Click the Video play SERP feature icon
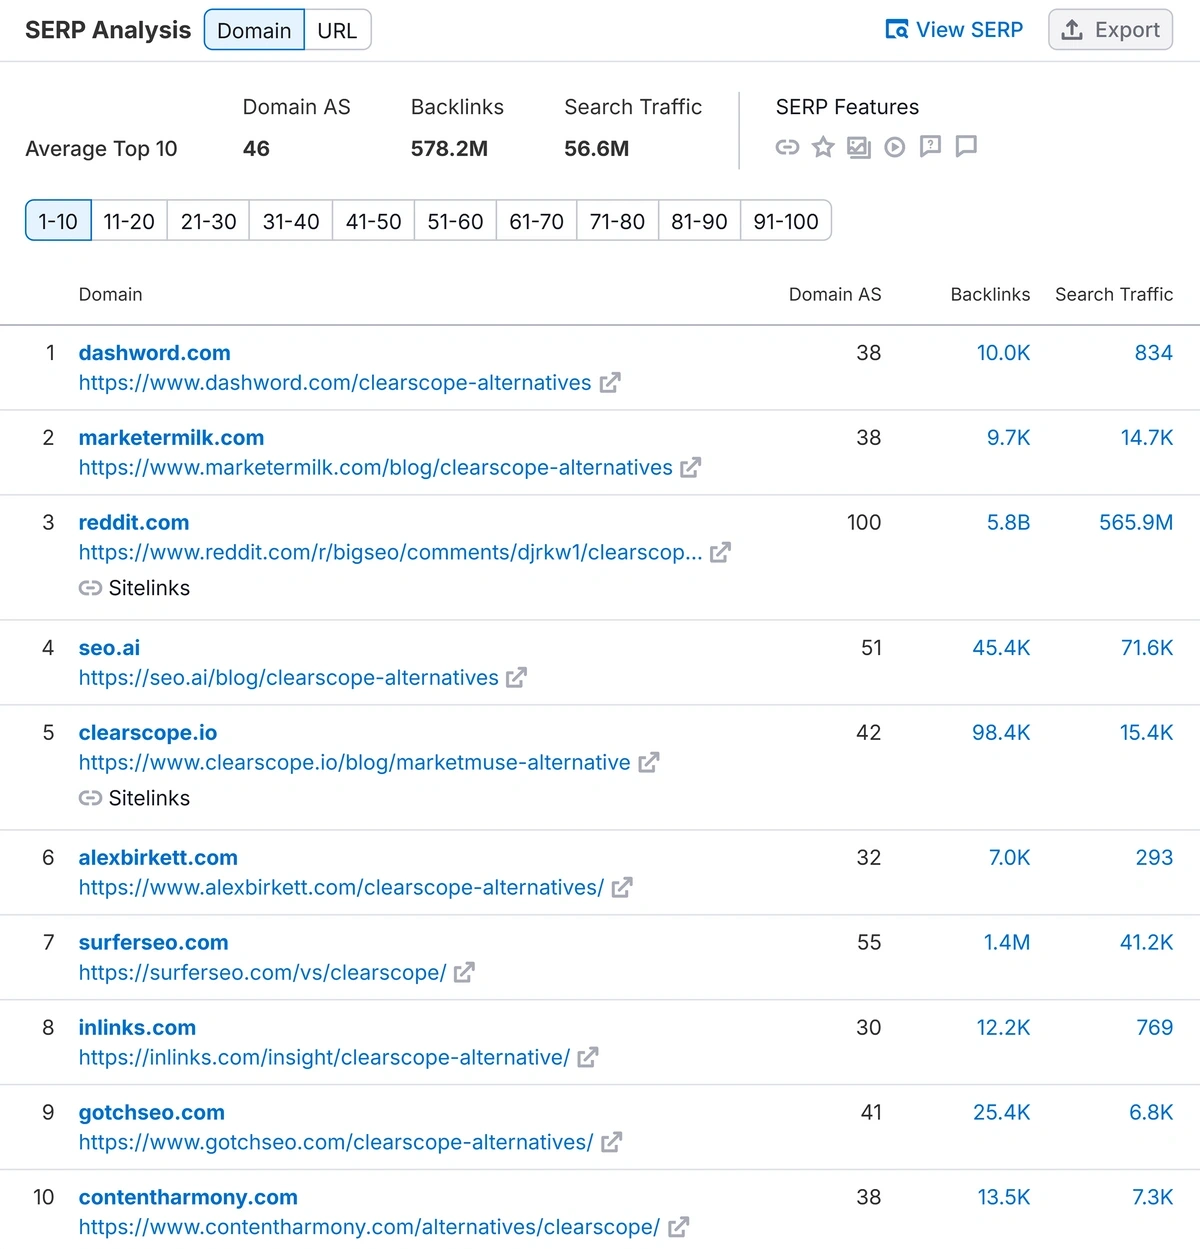1200x1249 pixels. [895, 148]
